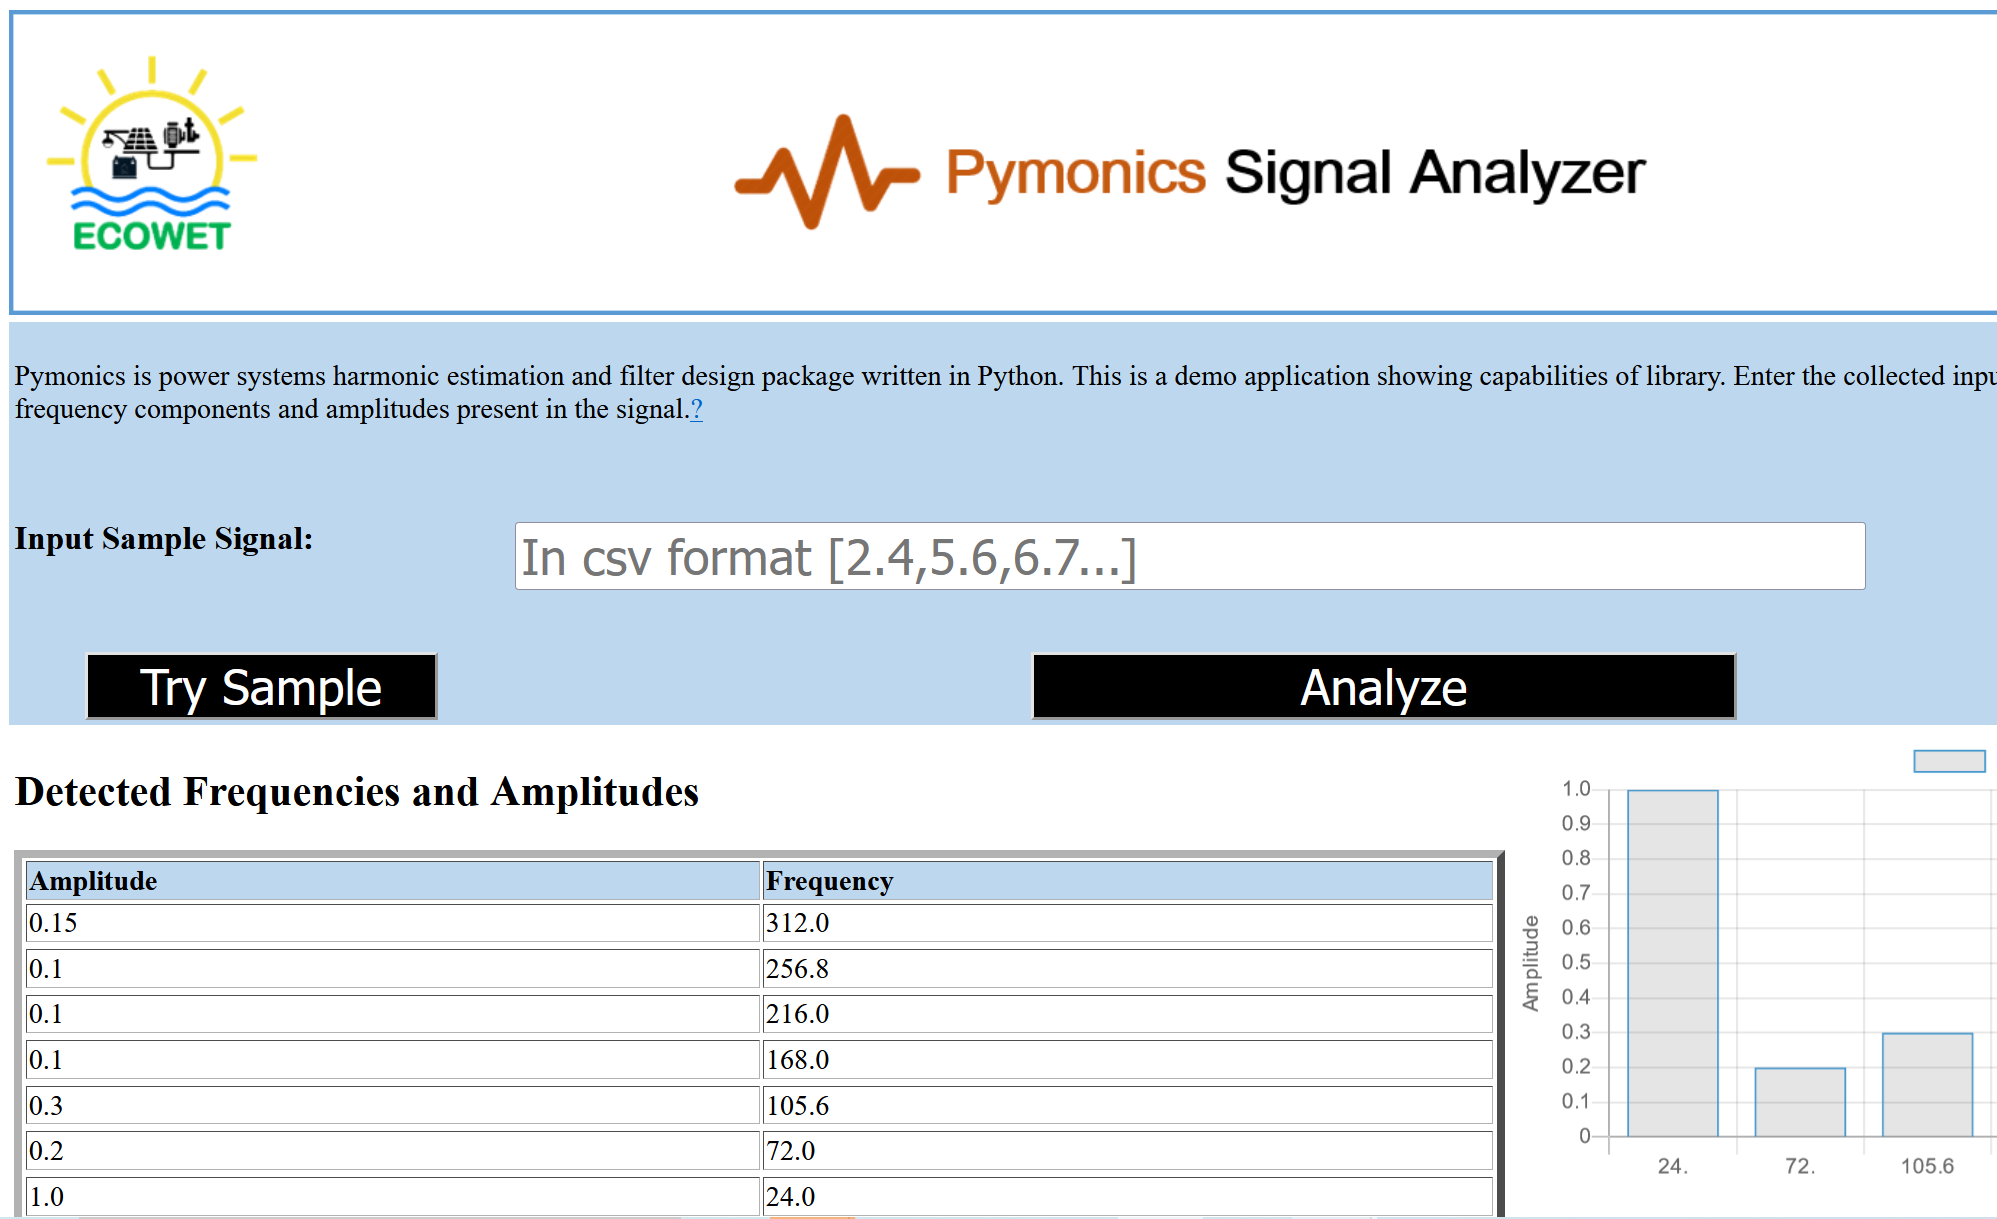Toggle the chart legend box

click(1949, 761)
